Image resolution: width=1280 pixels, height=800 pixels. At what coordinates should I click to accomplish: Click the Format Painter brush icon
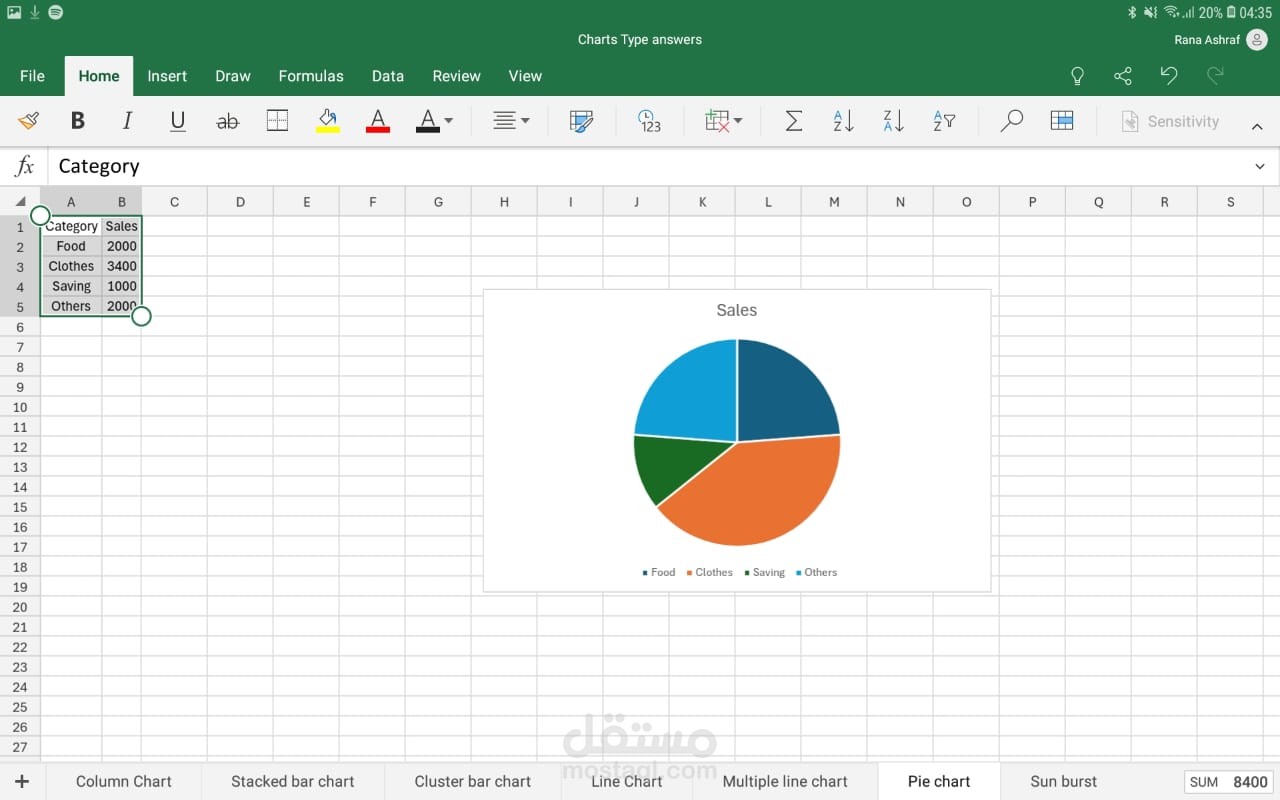tap(28, 121)
